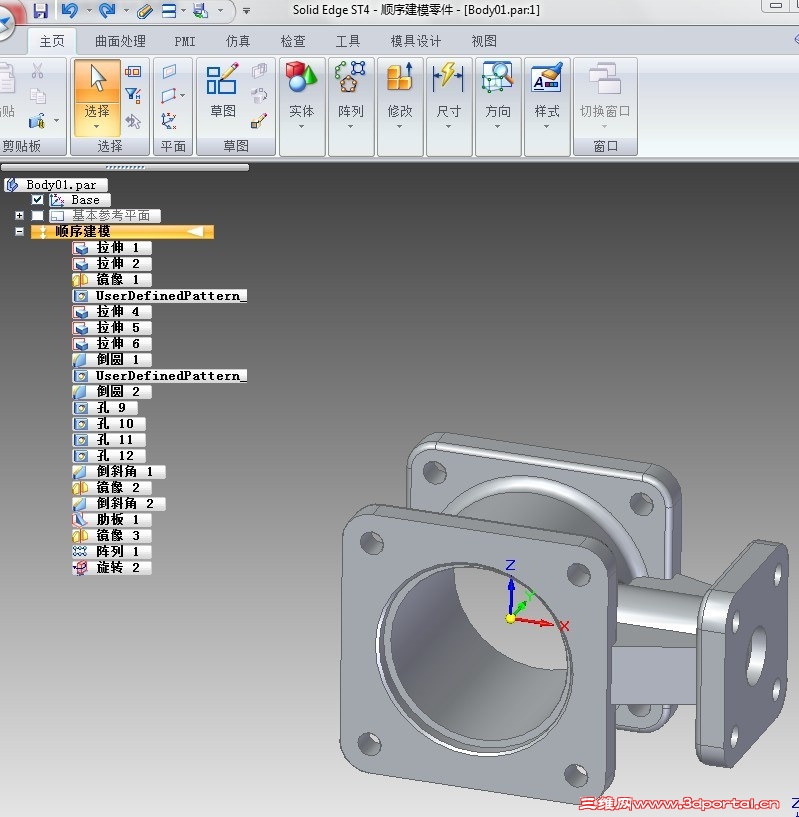799x817 pixels.
Task: Select the 拉伸 6 feature
Action: pyautogui.click(x=112, y=344)
